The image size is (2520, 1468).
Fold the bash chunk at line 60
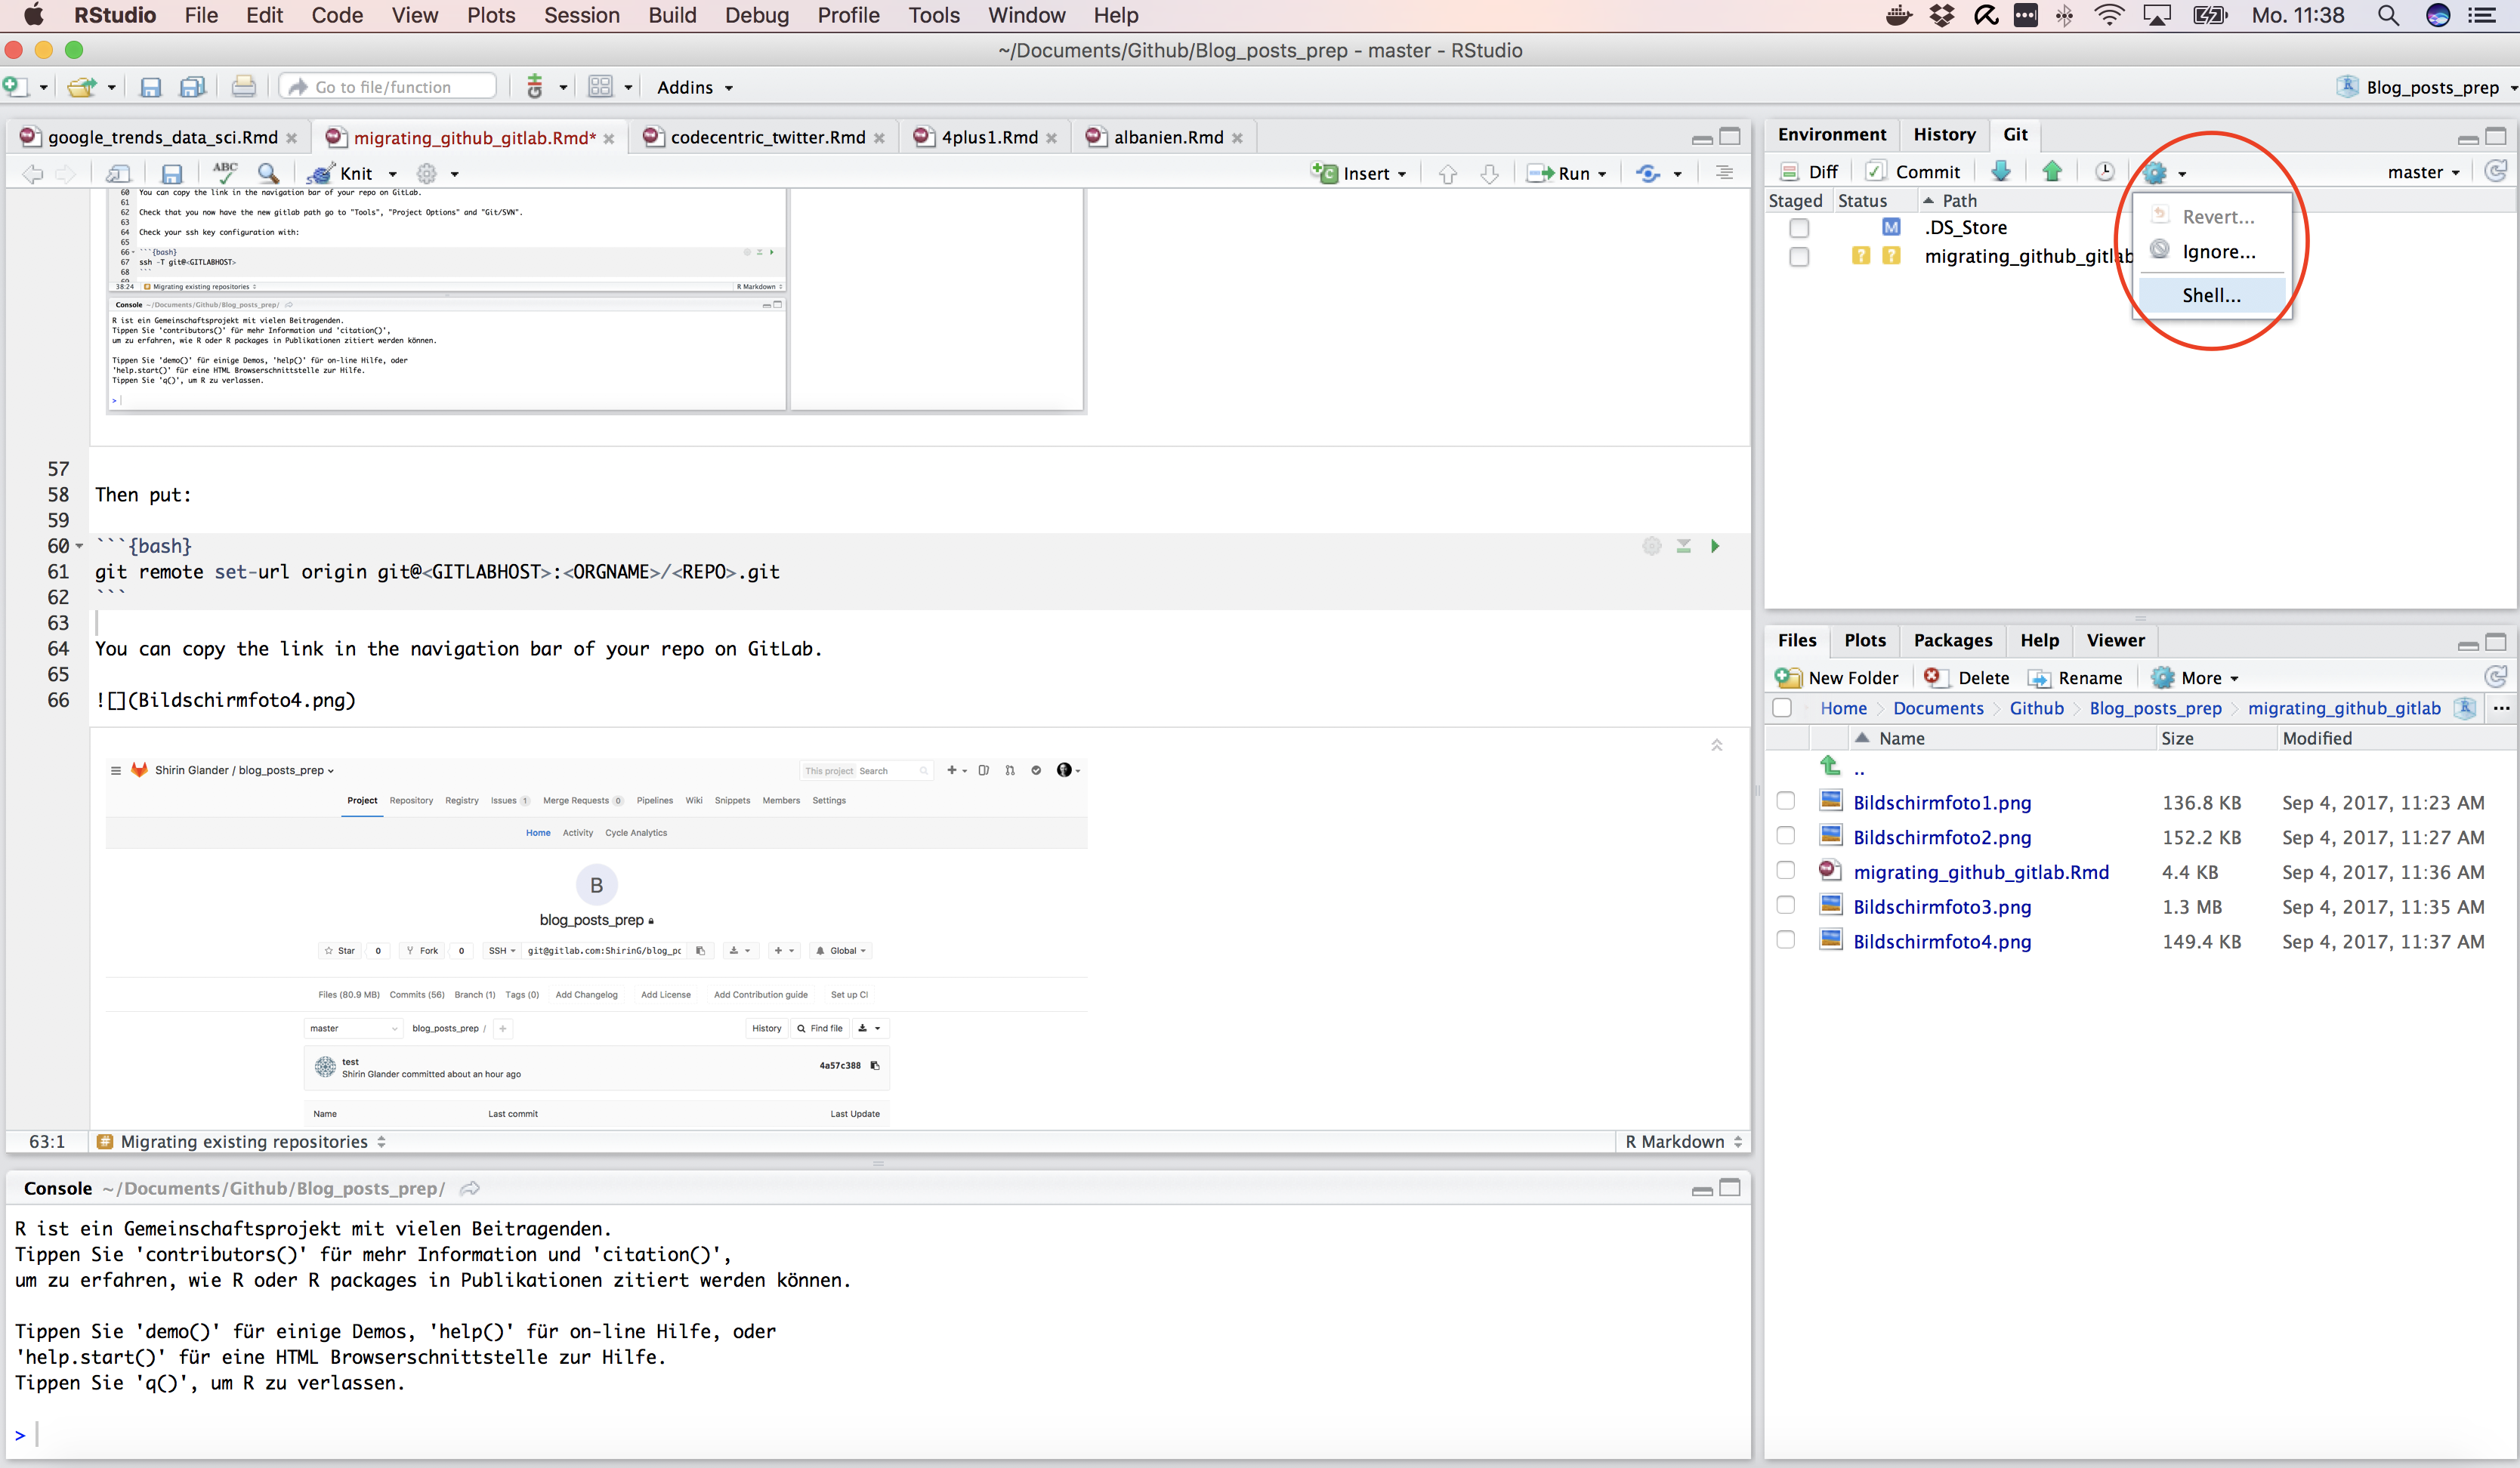pyautogui.click(x=80, y=546)
